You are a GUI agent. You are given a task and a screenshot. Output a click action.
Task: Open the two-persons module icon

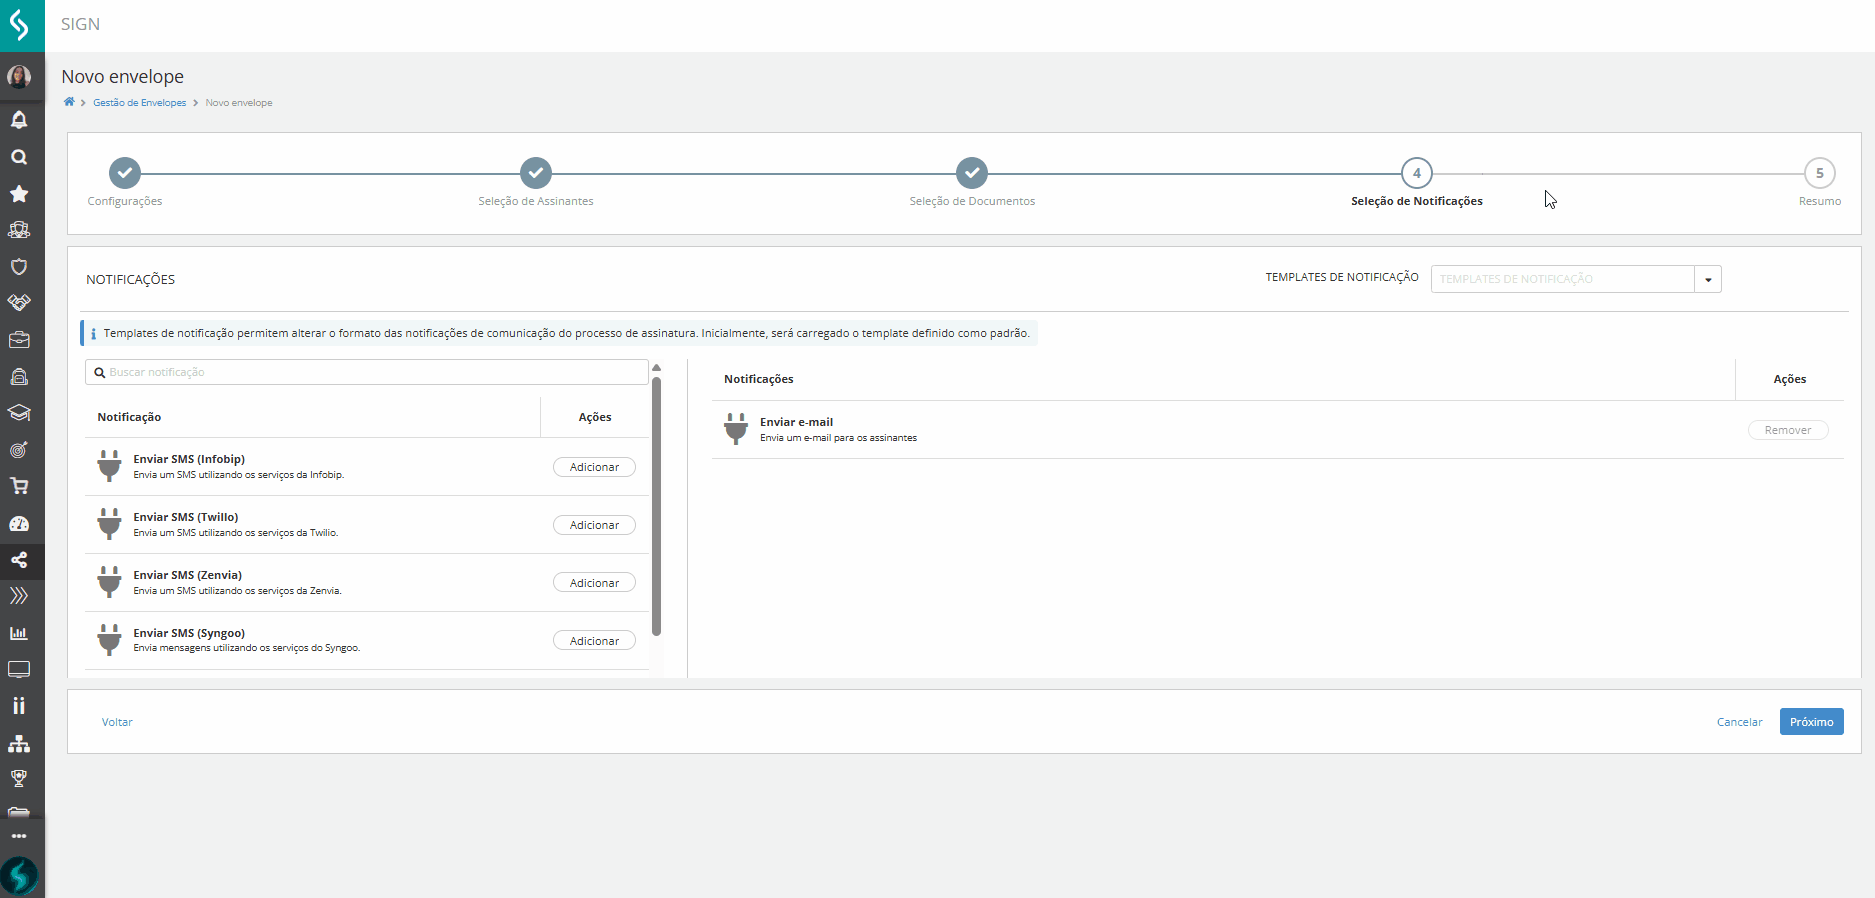[19, 706]
